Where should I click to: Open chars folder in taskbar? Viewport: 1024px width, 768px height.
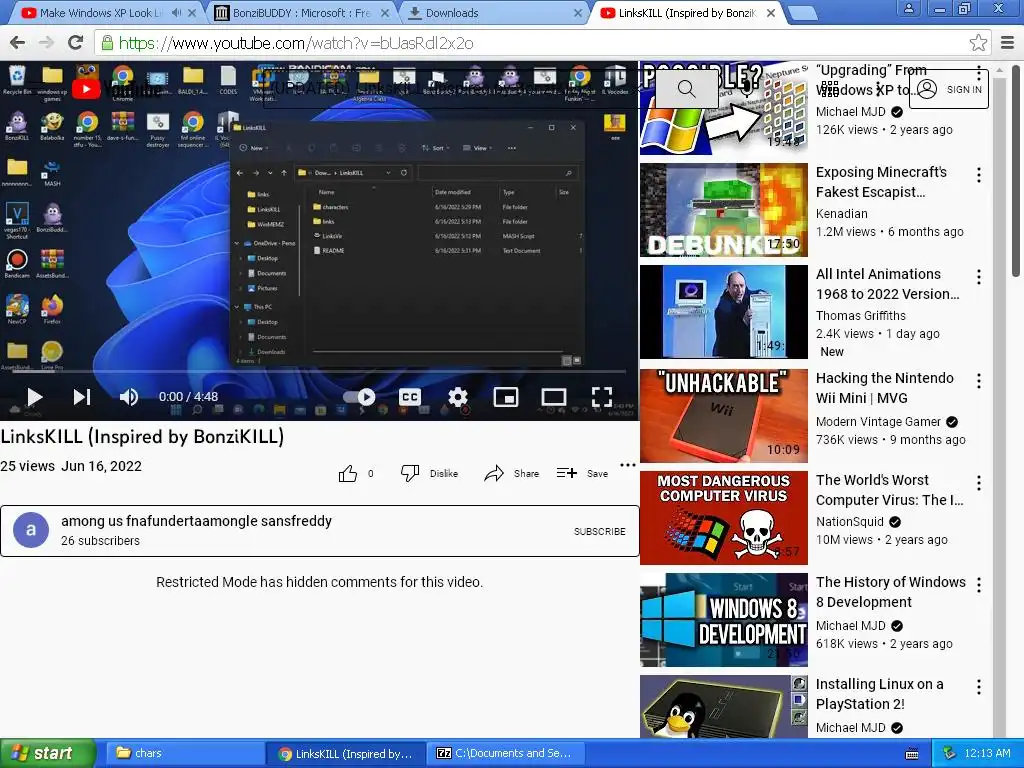184,753
